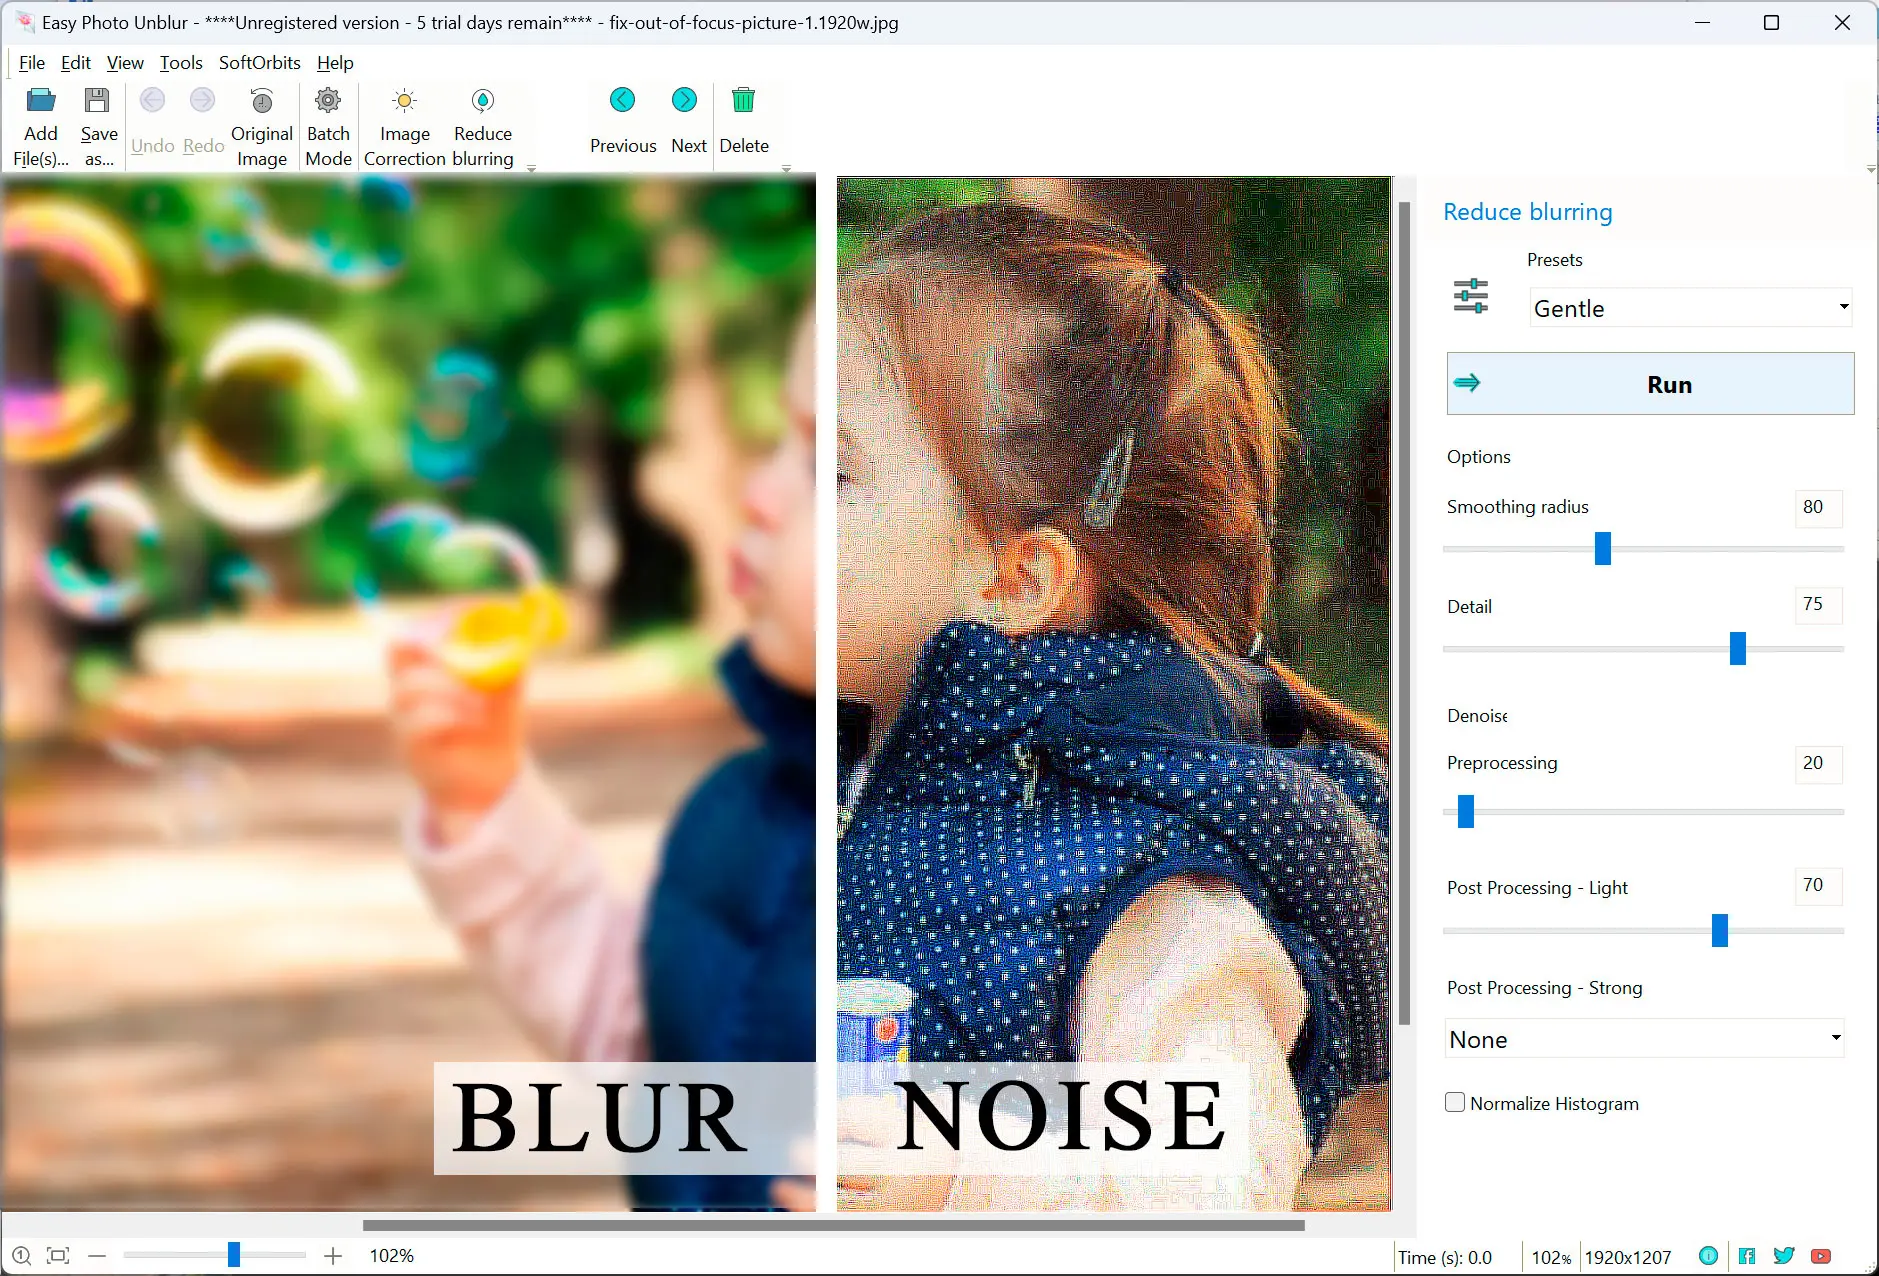Open the Presets dropdown showing Gentle
This screenshot has height=1276, width=1879.
point(1690,308)
